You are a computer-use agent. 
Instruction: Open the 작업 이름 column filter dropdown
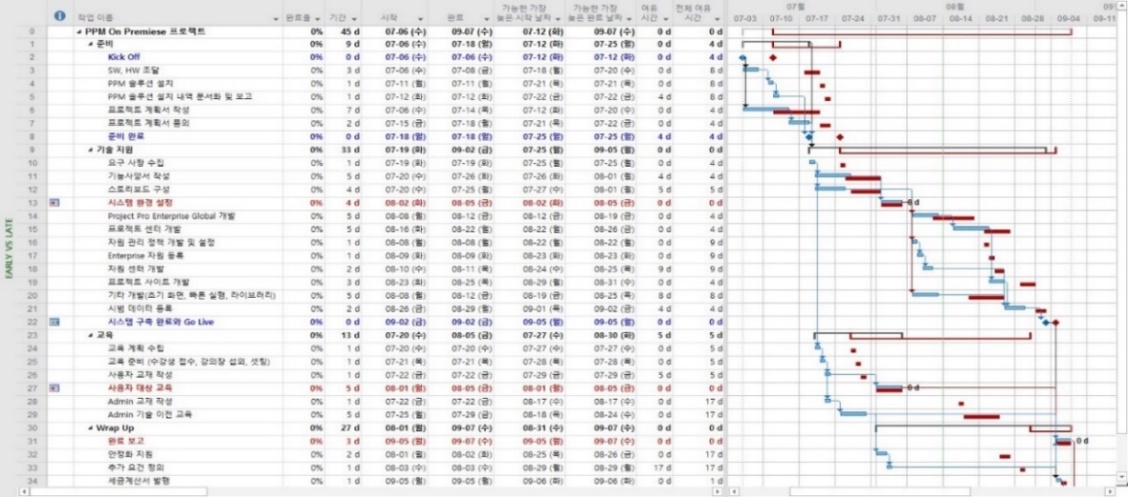(x=276, y=17)
